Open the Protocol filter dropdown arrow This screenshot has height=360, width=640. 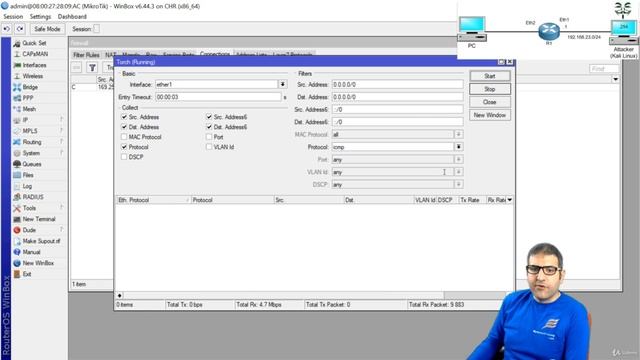[x=459, y=147]
